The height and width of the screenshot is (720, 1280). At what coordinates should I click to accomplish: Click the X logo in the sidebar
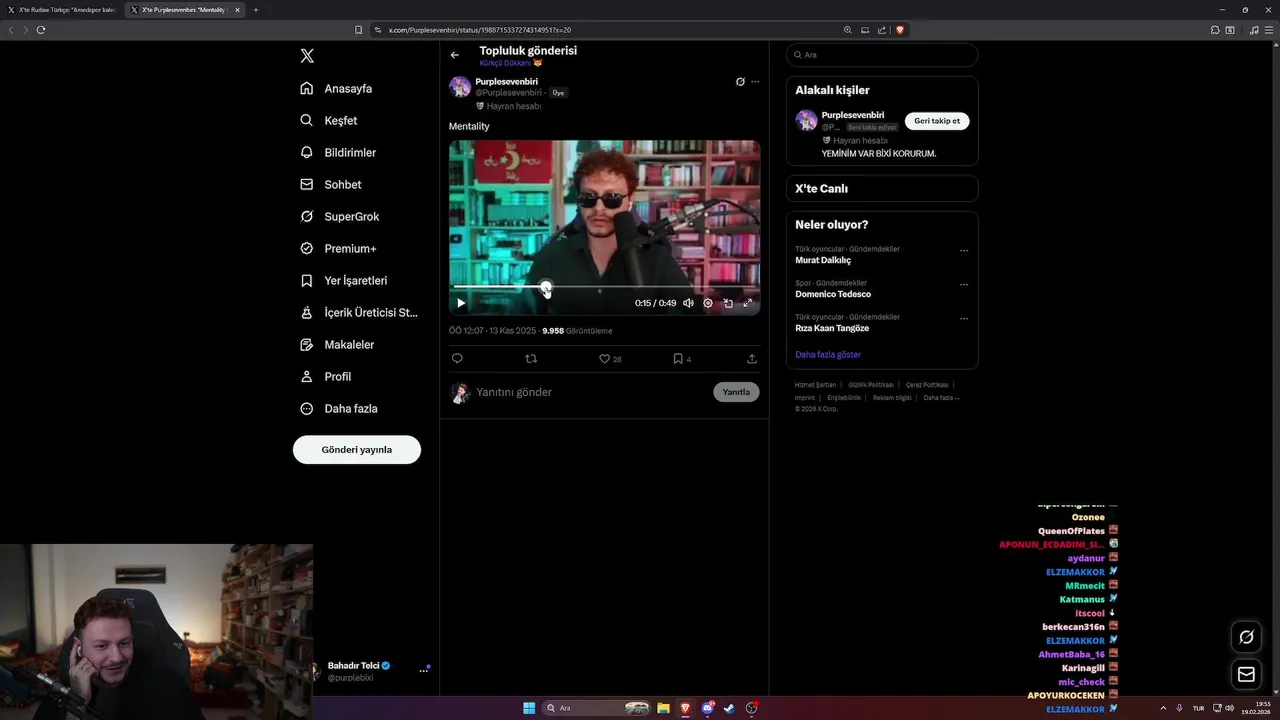tap(307, 56)
